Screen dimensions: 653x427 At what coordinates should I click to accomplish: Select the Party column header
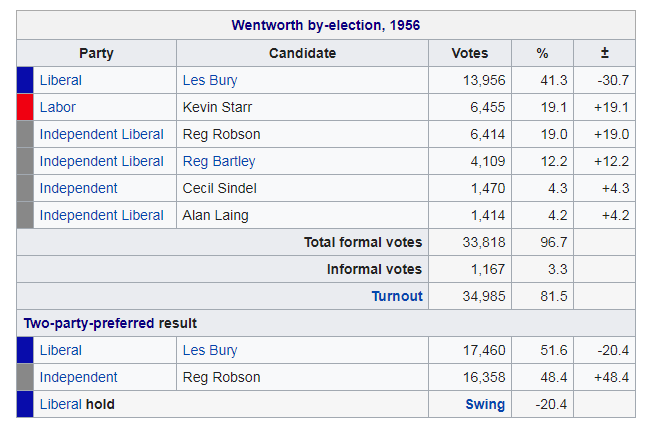pyautogui.click(x=96, y=53)
